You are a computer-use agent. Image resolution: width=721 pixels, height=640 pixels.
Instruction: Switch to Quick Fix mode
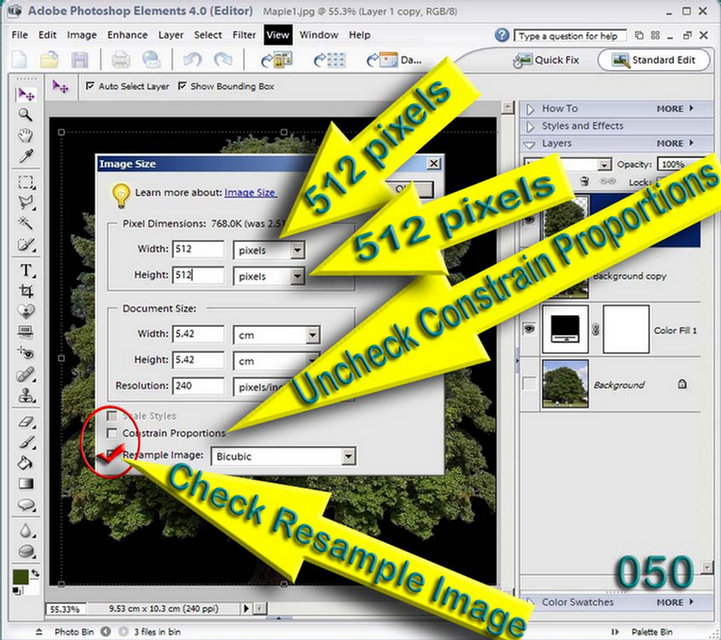[546, 60]
